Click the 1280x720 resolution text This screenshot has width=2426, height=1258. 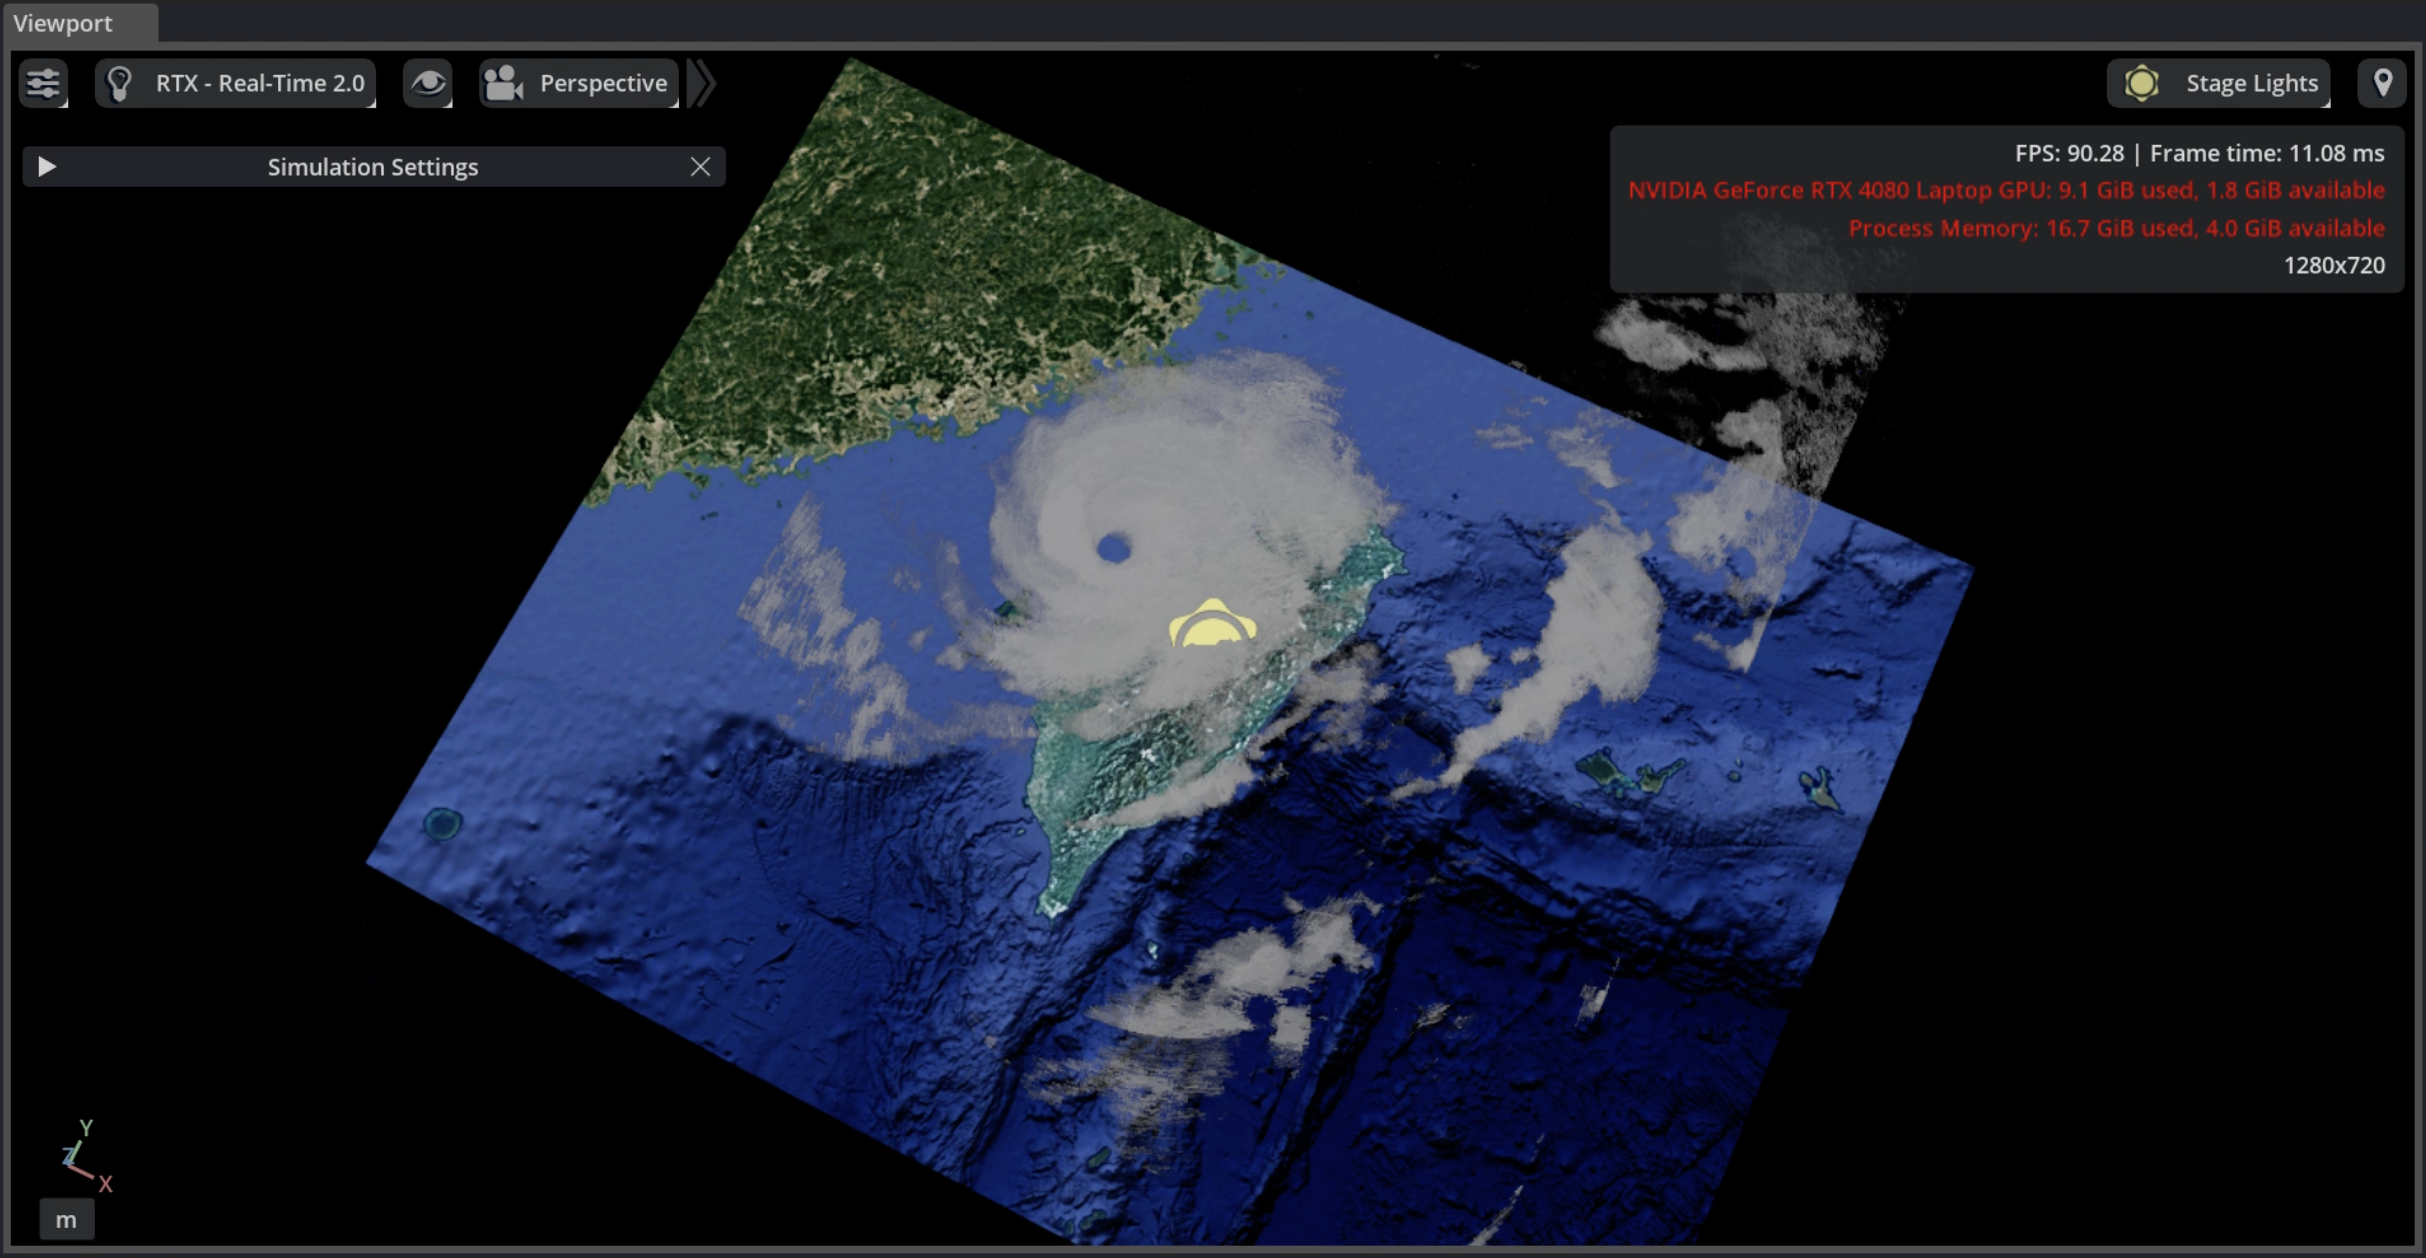click(x=2334, y=265)
